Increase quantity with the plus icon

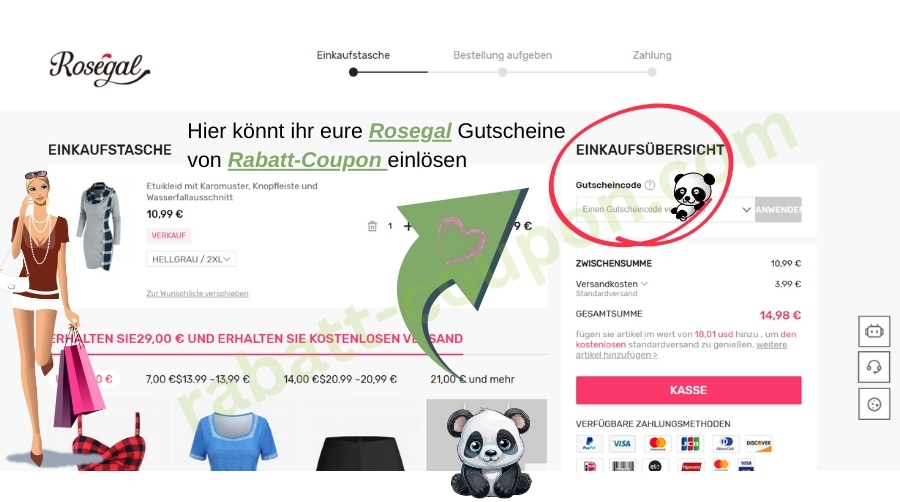coord(408,226)
